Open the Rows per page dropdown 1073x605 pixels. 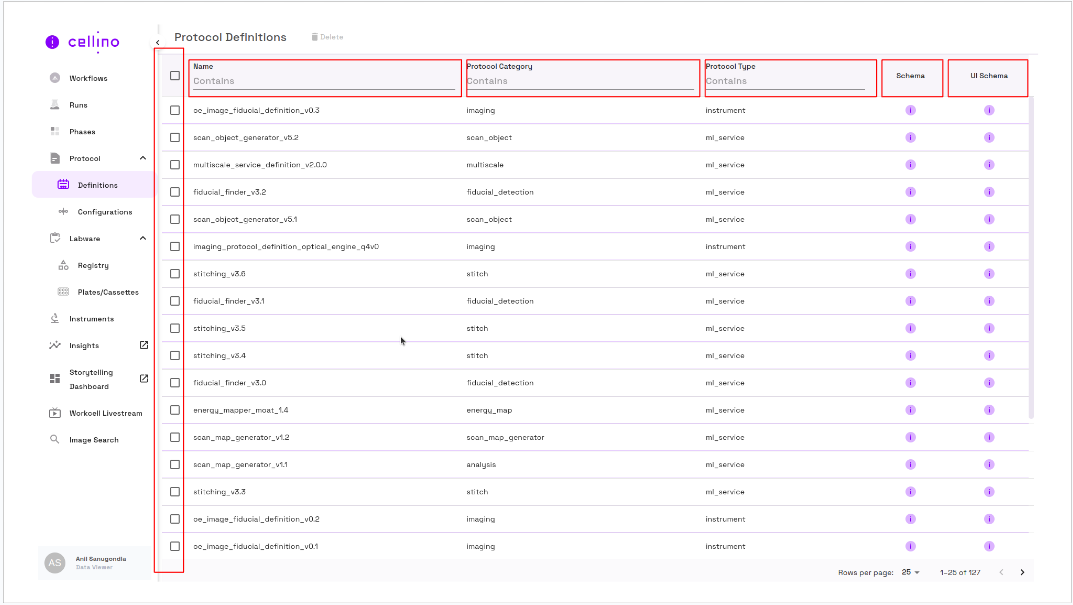coord(911,573)
